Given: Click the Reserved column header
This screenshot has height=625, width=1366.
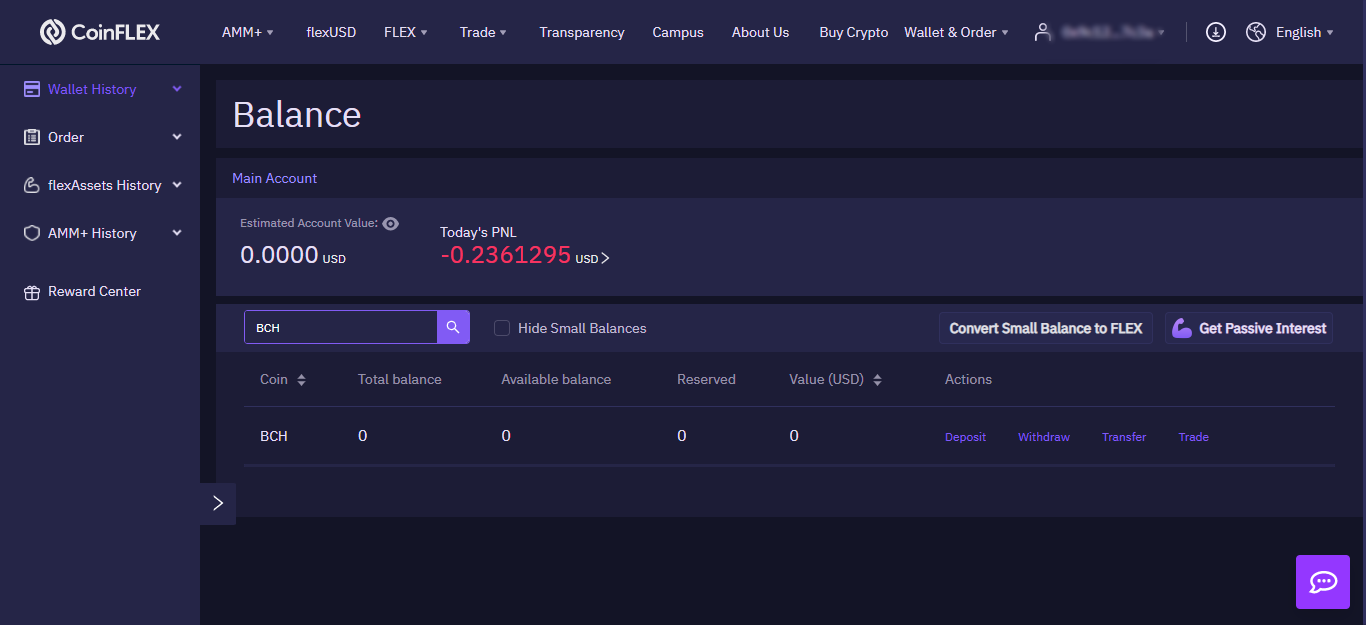Looking at the screenshot, I should click(706, 380).
